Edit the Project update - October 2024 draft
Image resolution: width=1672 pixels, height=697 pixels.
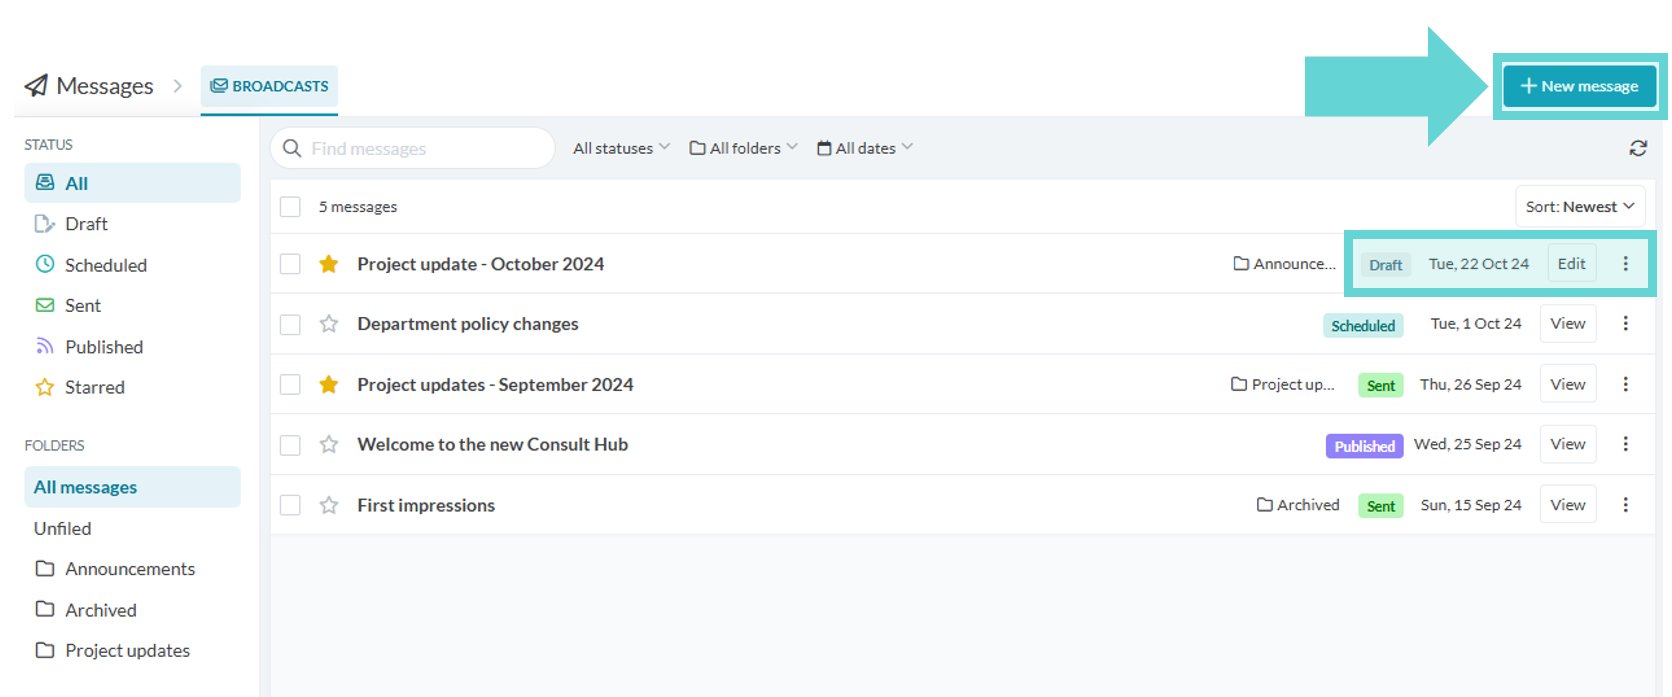1571,264
